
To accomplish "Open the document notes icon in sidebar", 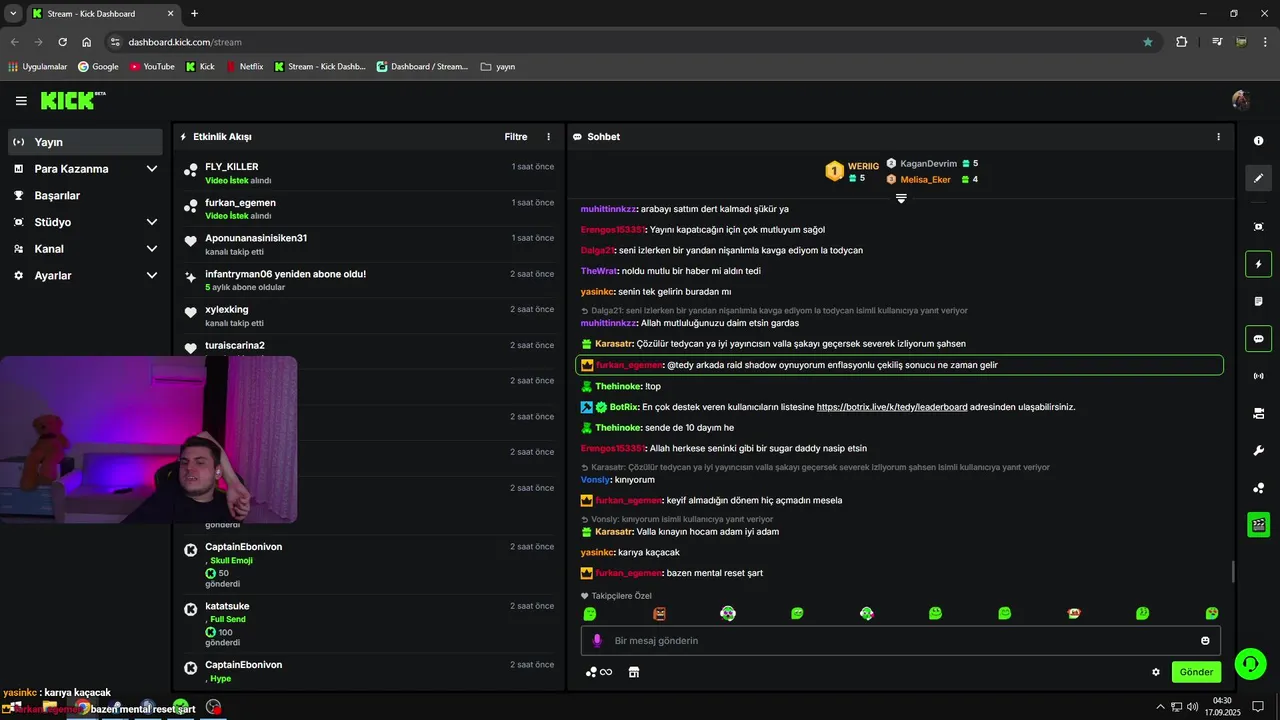I will pos(1259,301).
